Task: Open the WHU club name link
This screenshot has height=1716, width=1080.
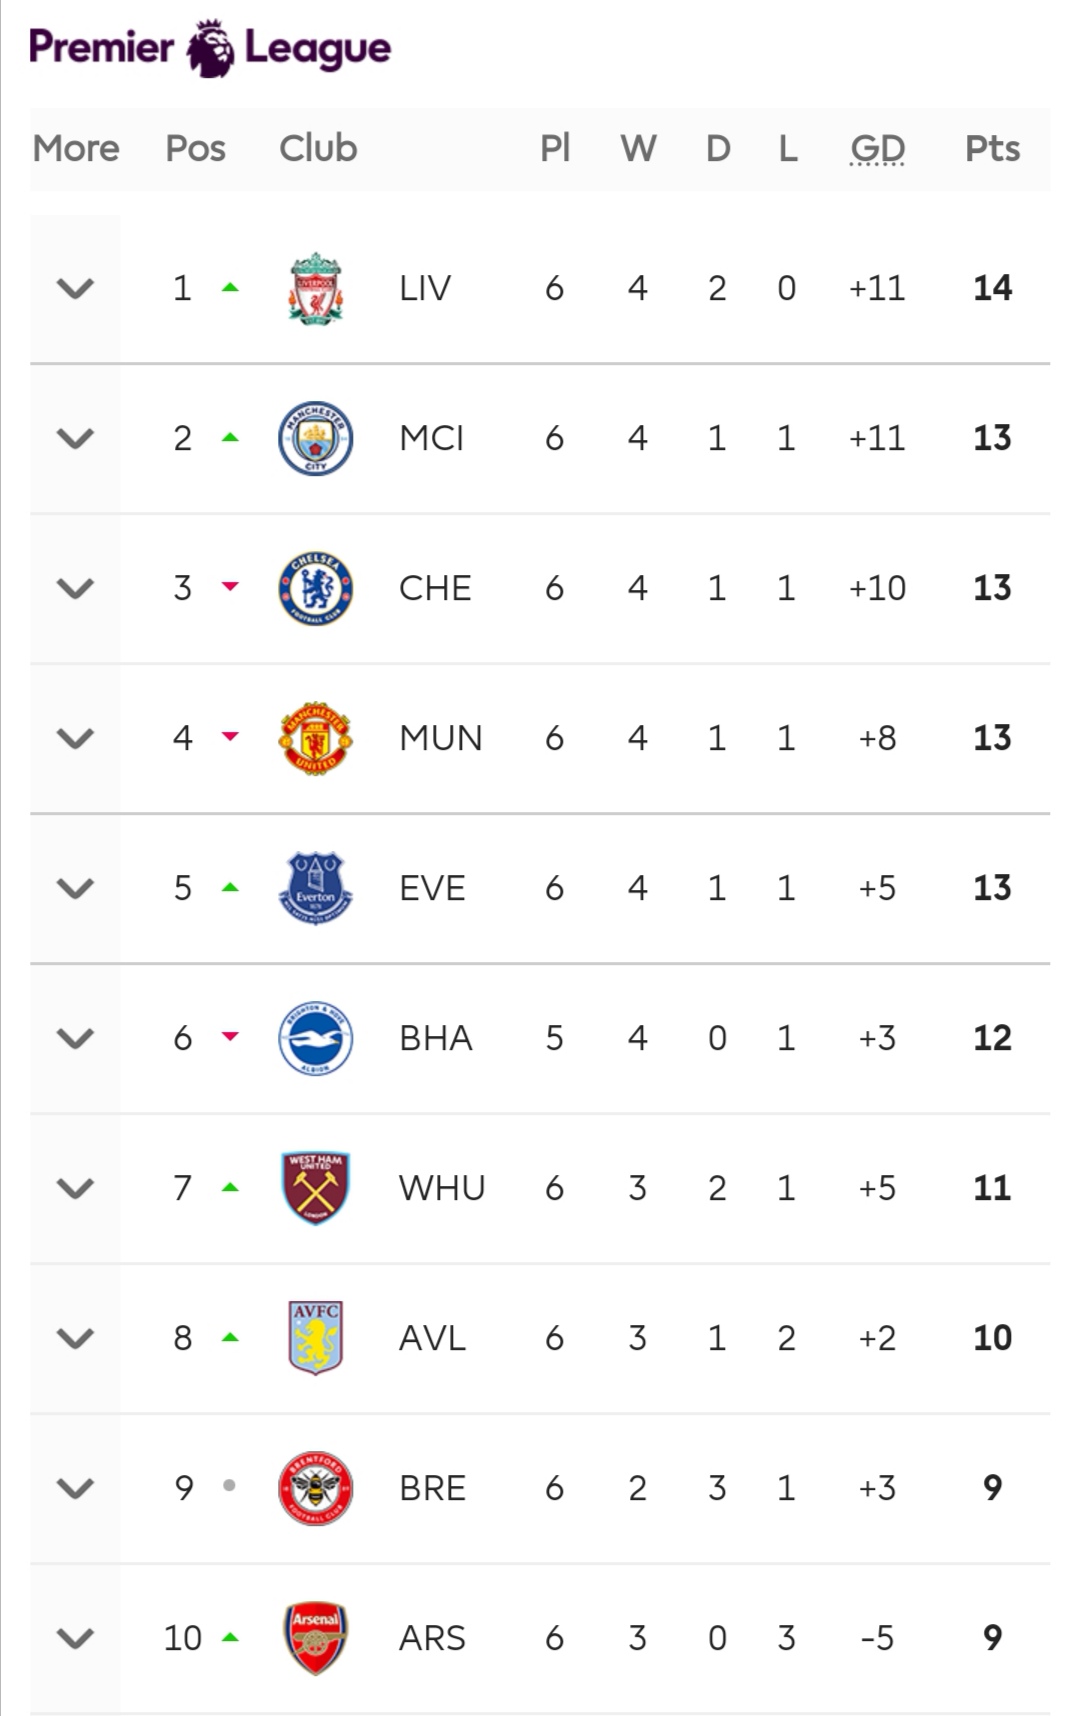Action: coord(442,1188)
